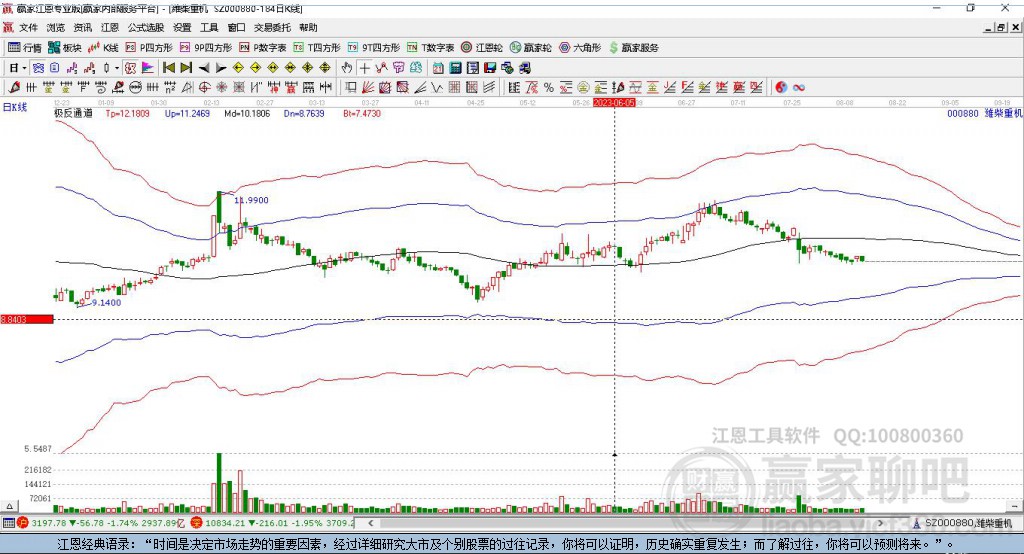Open the 行情 quotes view
This screenshot has height=554, width=1024.
coord(24,48)
